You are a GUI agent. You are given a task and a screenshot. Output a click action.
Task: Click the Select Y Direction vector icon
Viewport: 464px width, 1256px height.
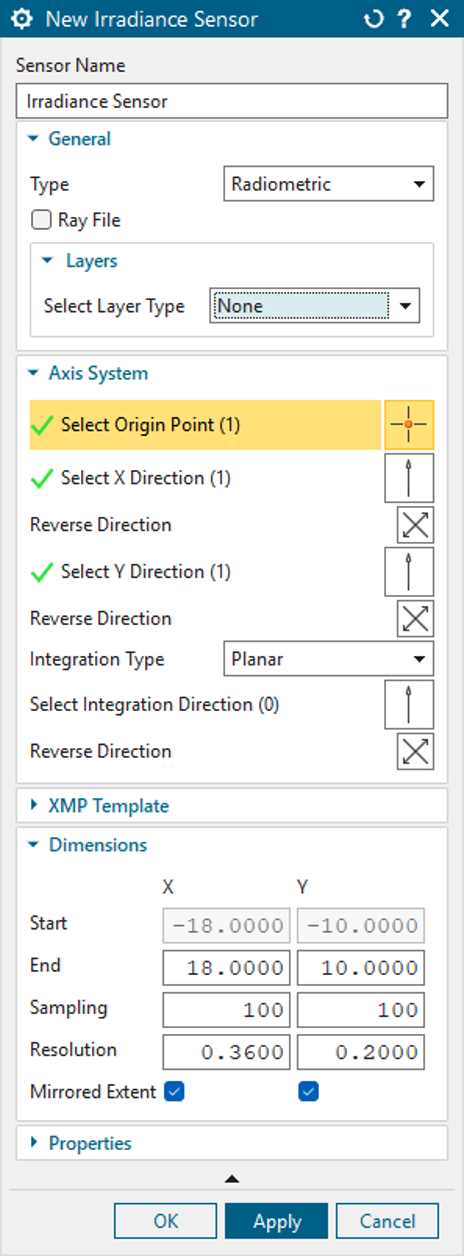coord(409,572)
